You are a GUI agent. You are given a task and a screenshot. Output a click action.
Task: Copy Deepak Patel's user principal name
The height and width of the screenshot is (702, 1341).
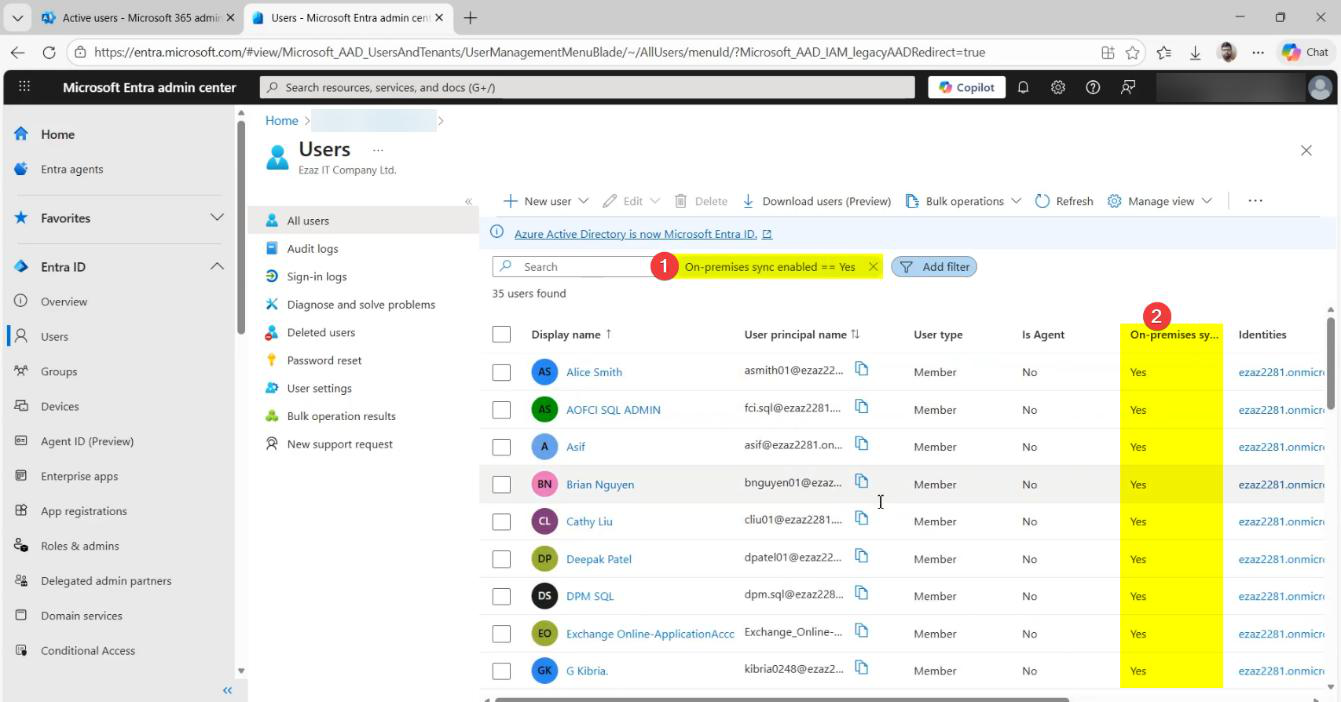click(861, 556)
